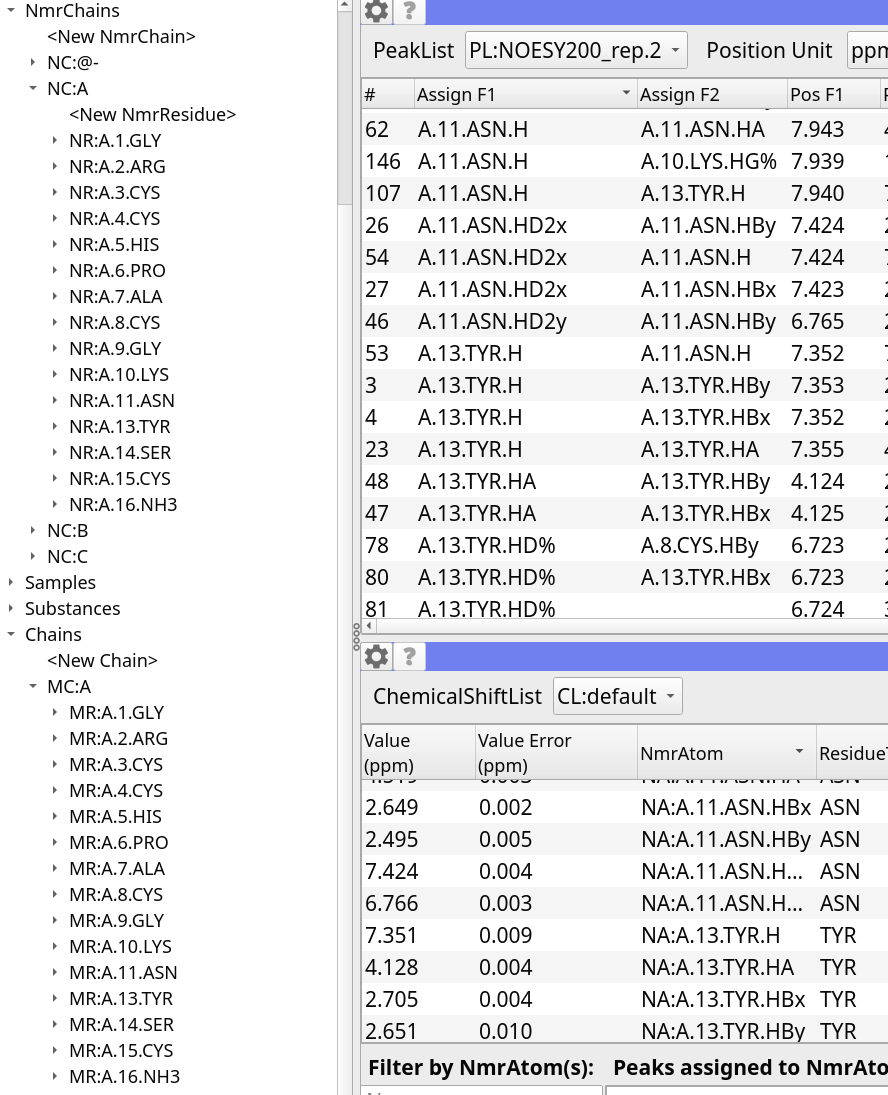
Task: Click <New NmrChain> item
Action: tap(121, 37)
